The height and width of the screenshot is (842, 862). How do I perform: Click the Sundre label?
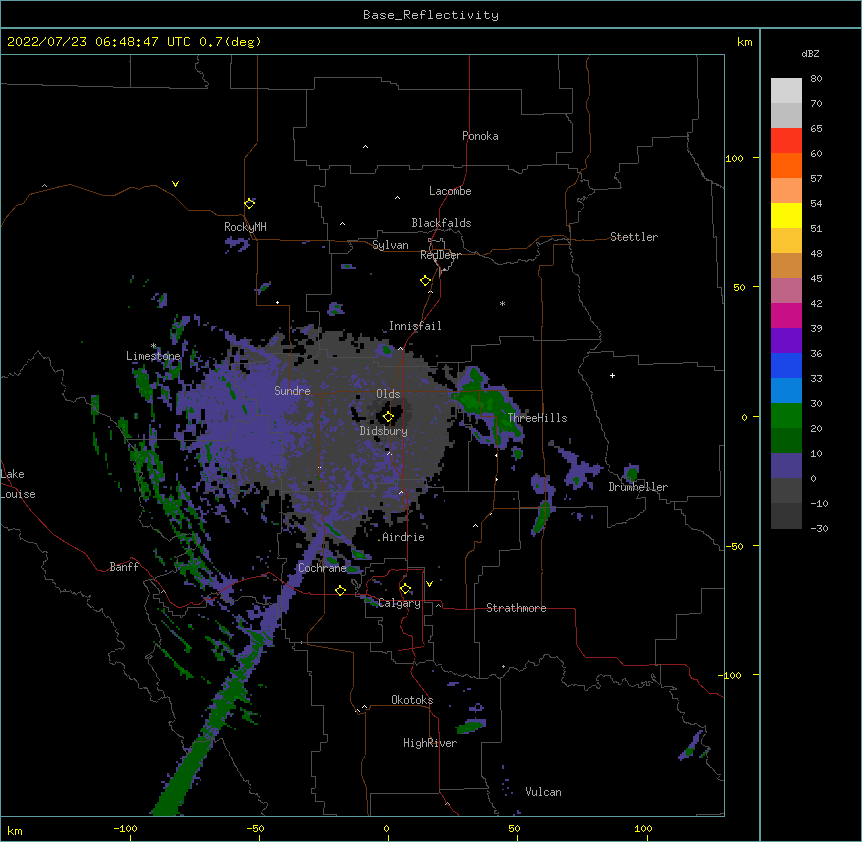[292, 391]
